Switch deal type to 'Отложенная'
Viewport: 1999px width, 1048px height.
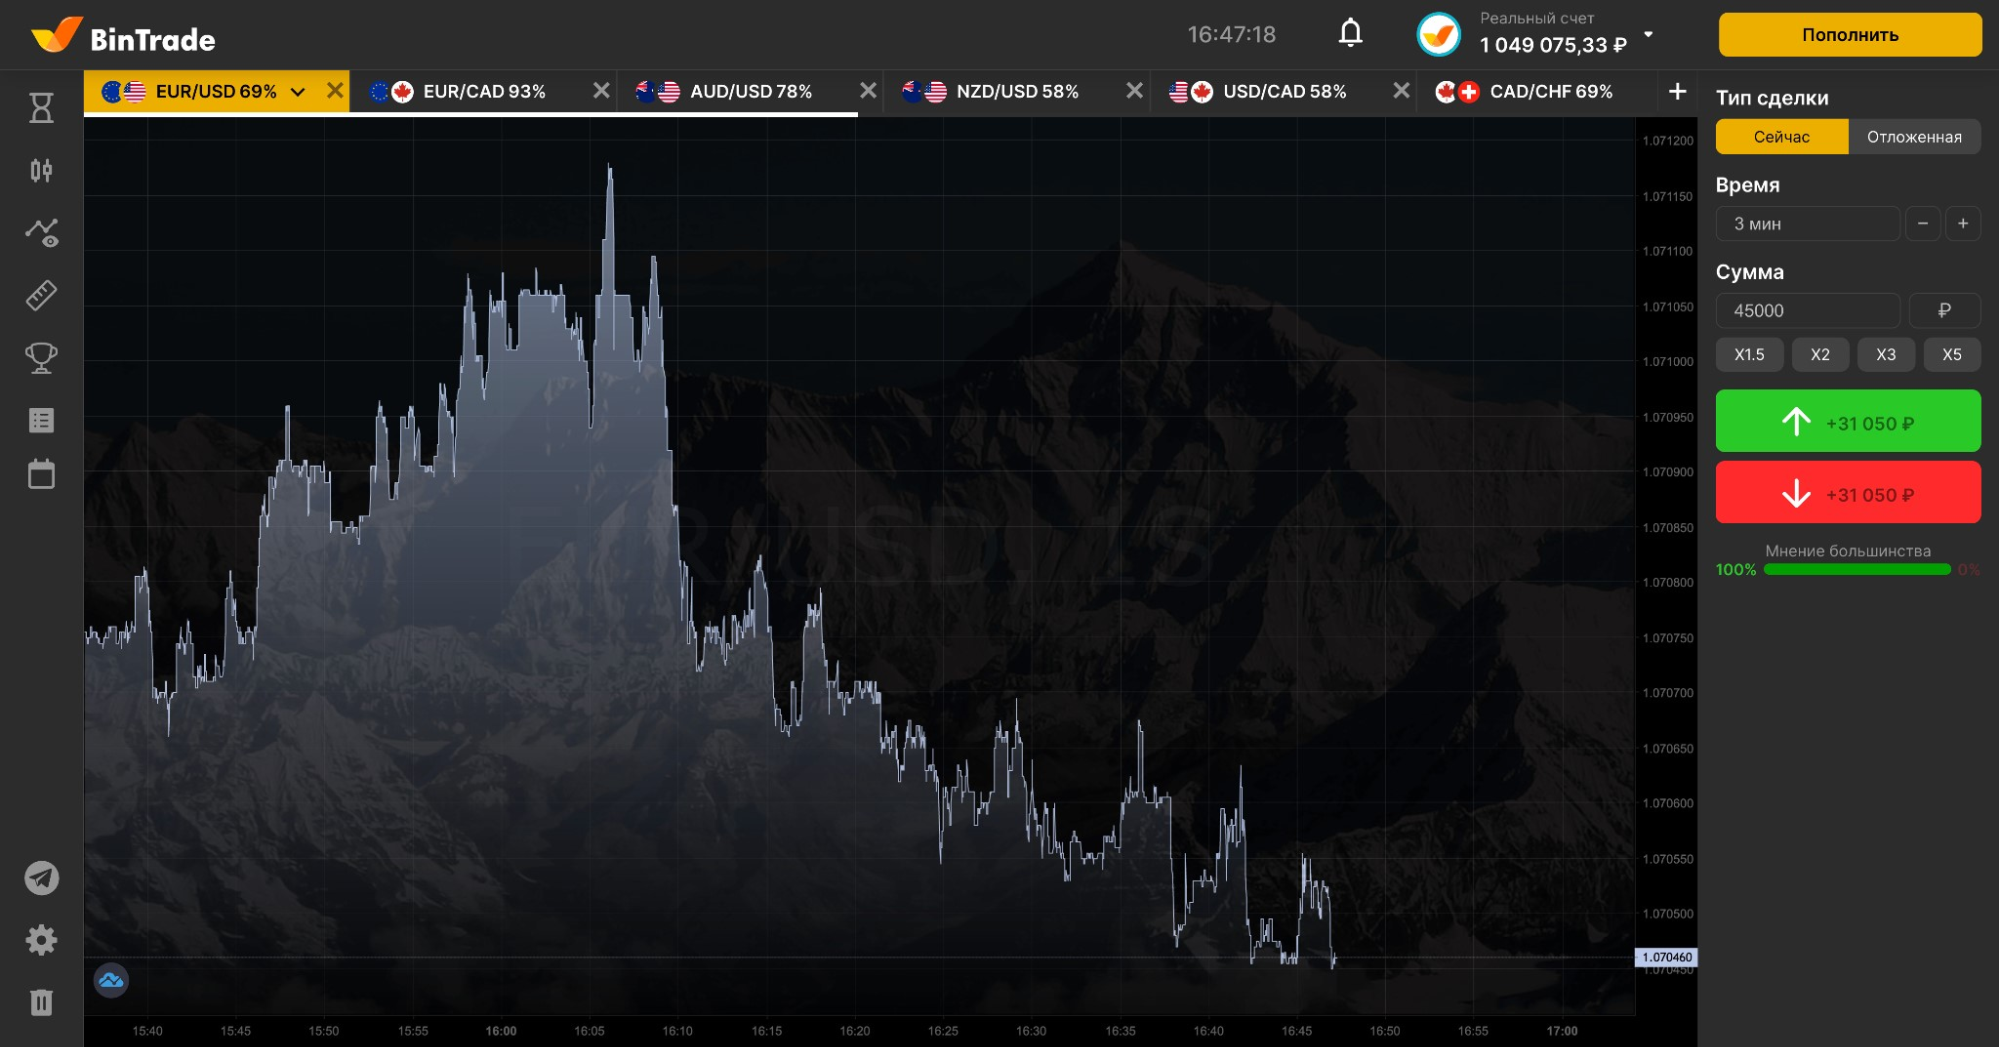pos(1913,137)
